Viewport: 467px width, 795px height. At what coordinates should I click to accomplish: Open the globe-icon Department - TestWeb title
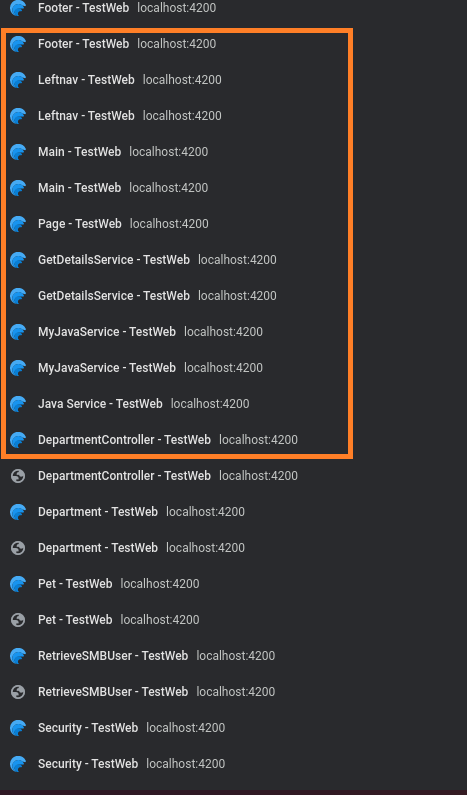coord(98,548)
